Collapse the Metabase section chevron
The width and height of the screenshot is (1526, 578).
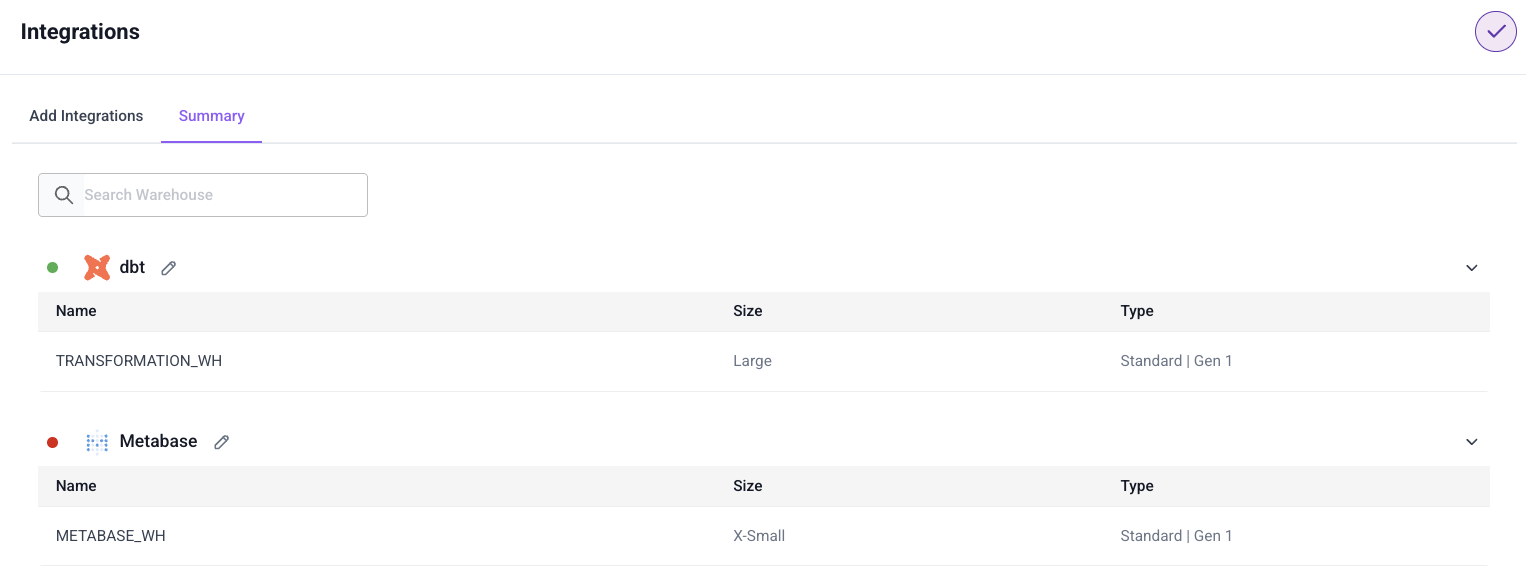[x=1471, y=442]
